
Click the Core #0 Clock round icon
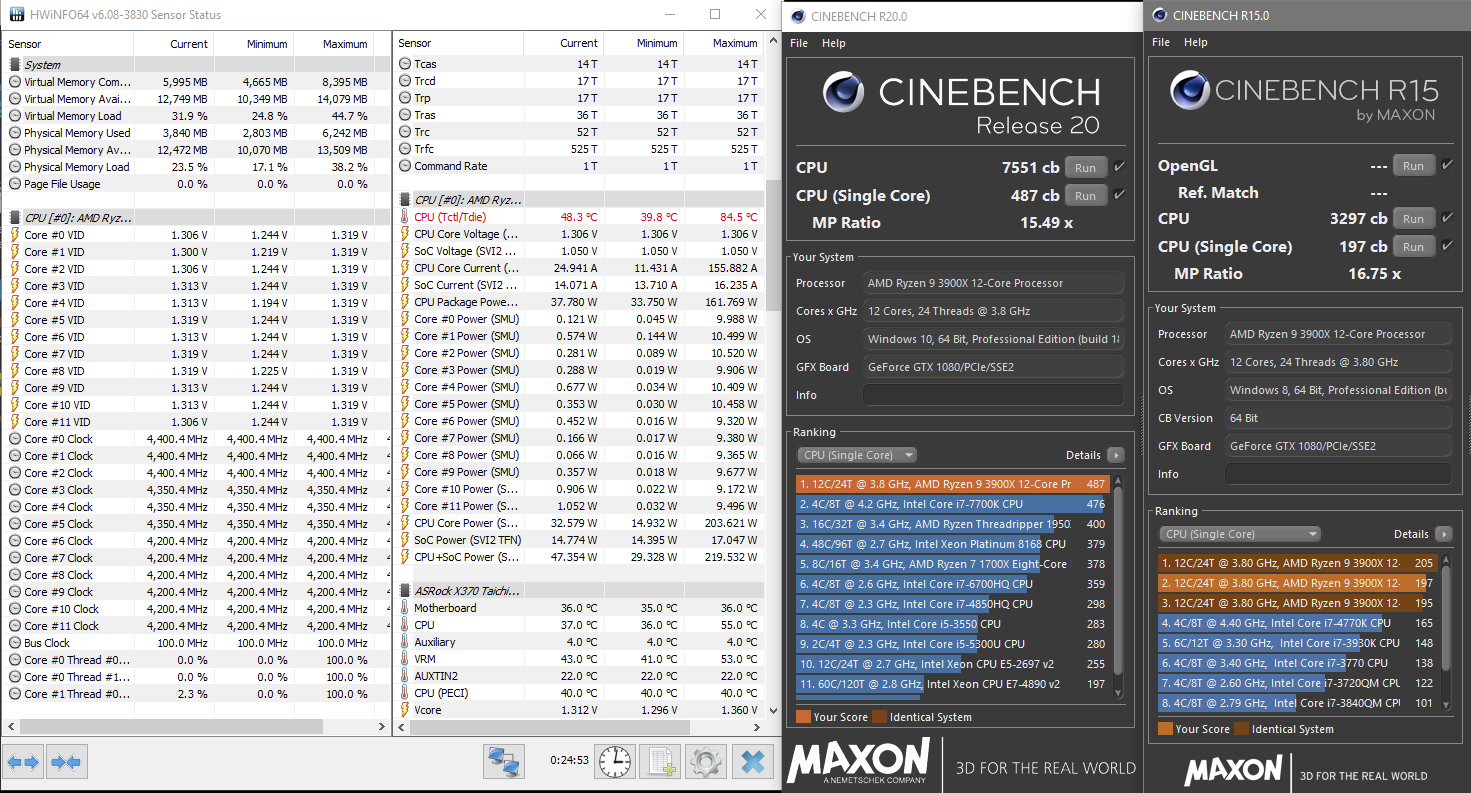[14, 439]
